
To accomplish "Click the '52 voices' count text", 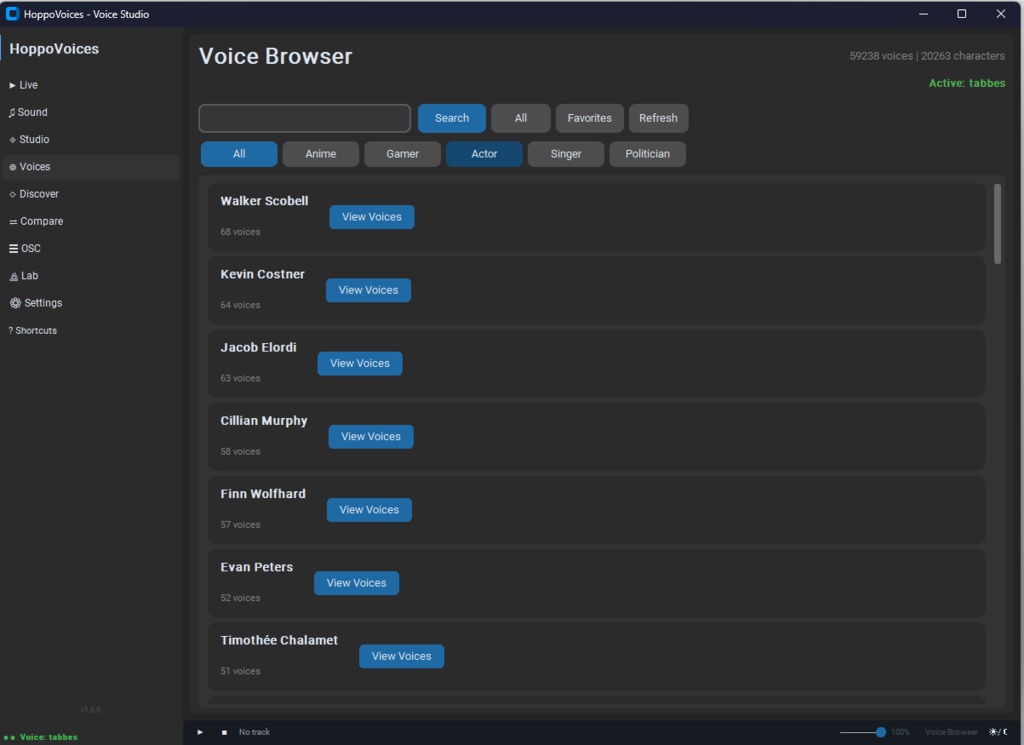I will pyautogui.click(x=240, y=597).
